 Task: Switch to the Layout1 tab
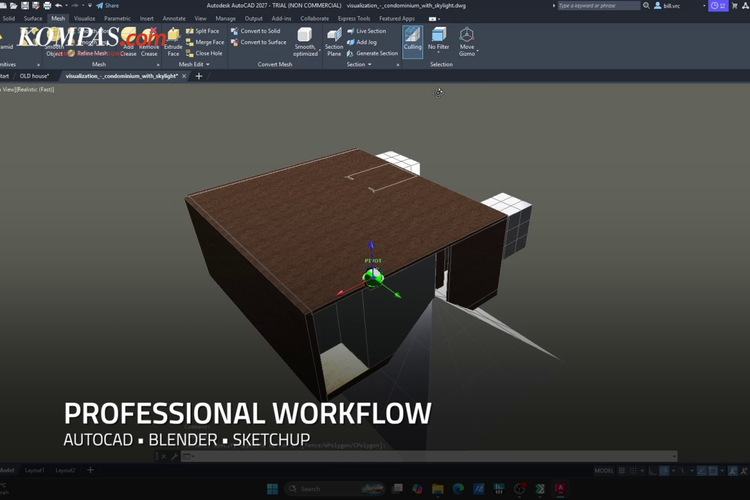(x=34, y=470)
